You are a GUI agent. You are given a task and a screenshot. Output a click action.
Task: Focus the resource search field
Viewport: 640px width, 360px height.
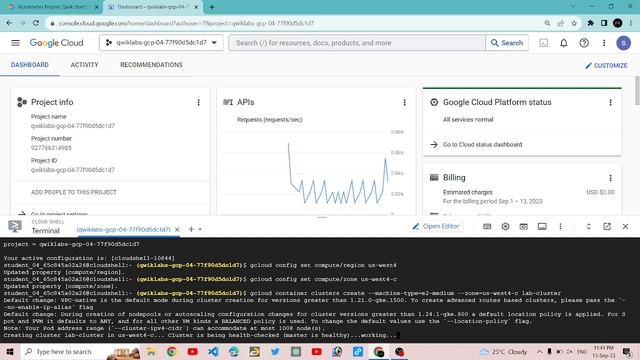357,43
